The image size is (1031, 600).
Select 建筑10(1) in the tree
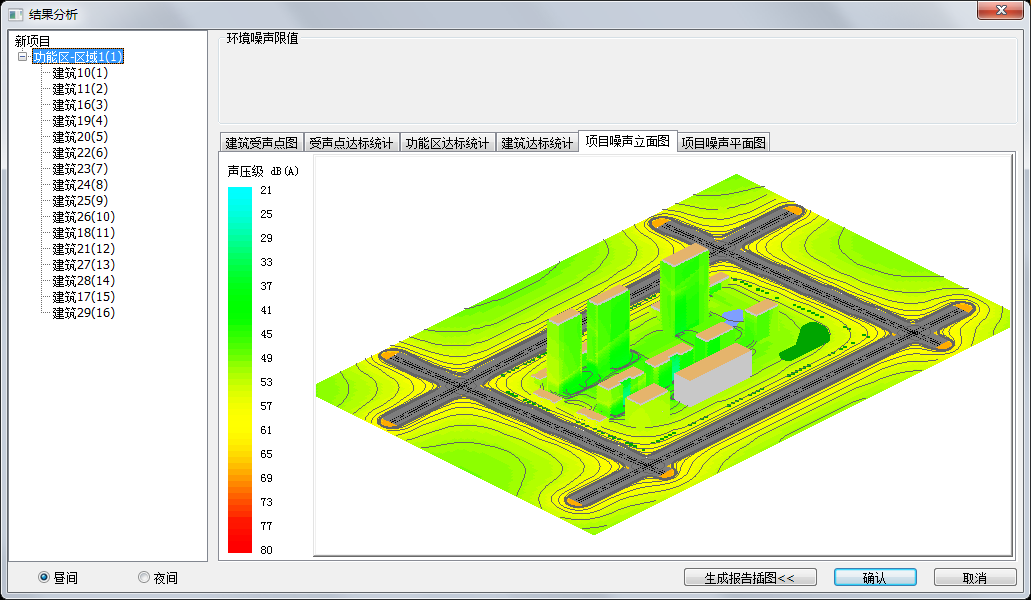(80, 73)
